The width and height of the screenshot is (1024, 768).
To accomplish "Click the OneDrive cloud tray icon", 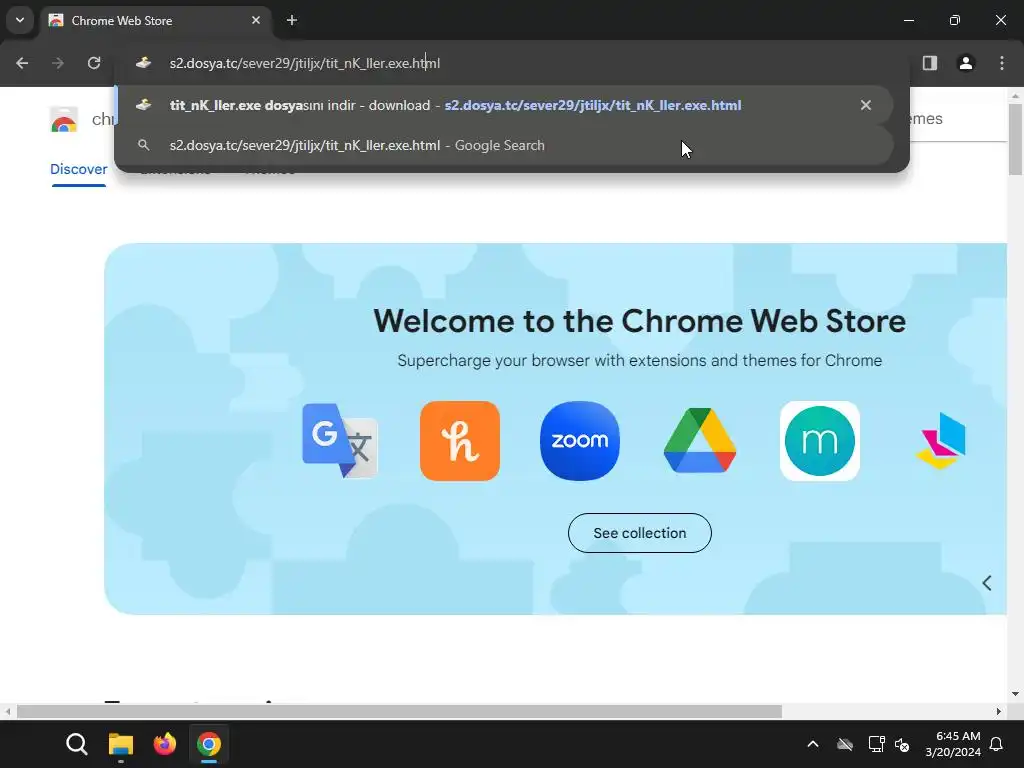I will (845, 744).
